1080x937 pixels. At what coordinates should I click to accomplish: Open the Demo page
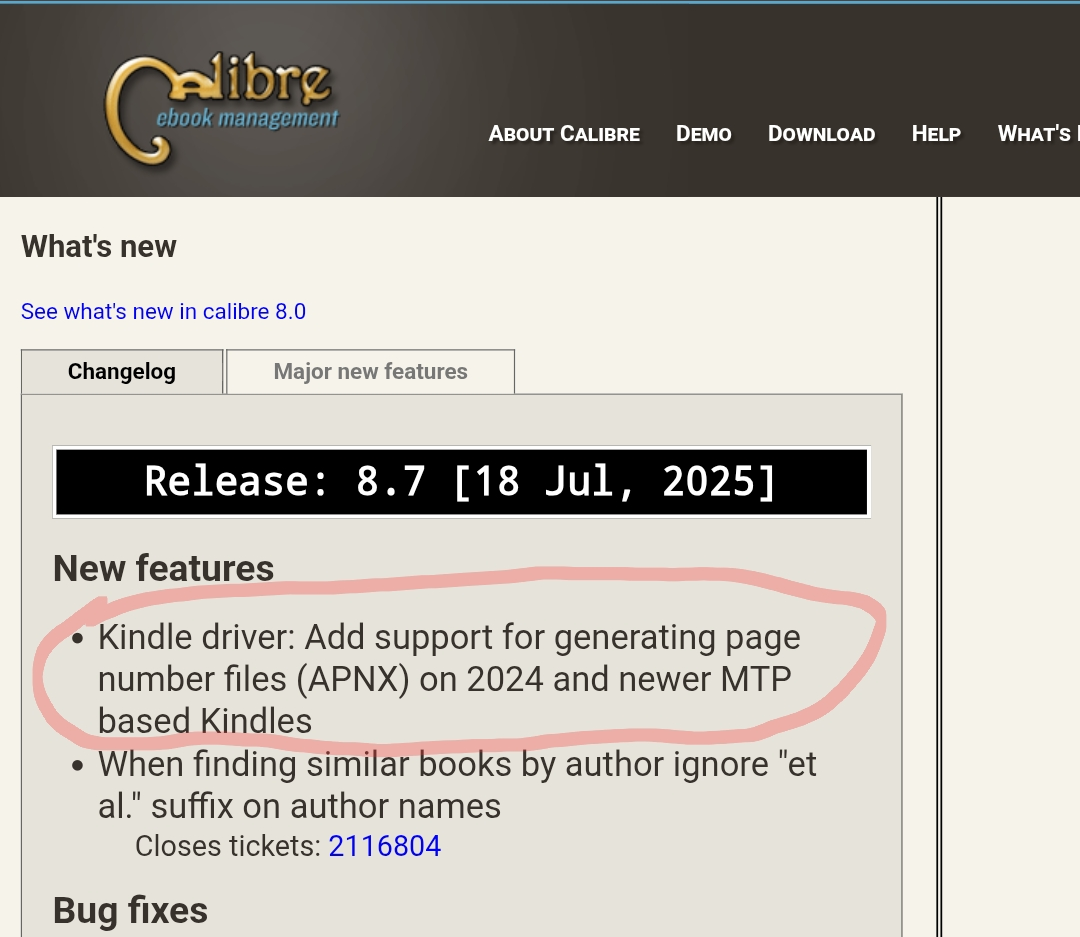[x=703, y=134]
